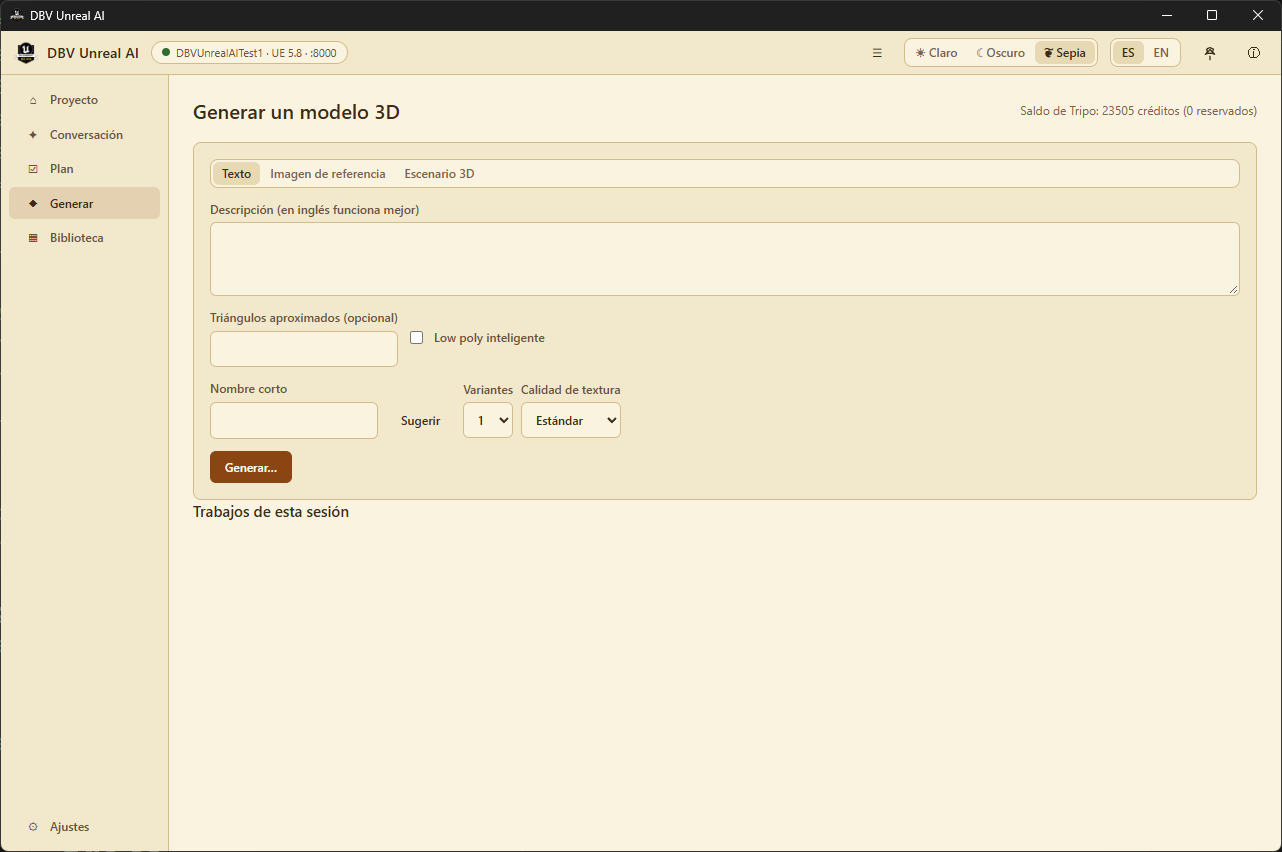Maximize the DBV Unreal AI window
Image resolution: width=1282 pixels, height=852 pixels.
1212,15
